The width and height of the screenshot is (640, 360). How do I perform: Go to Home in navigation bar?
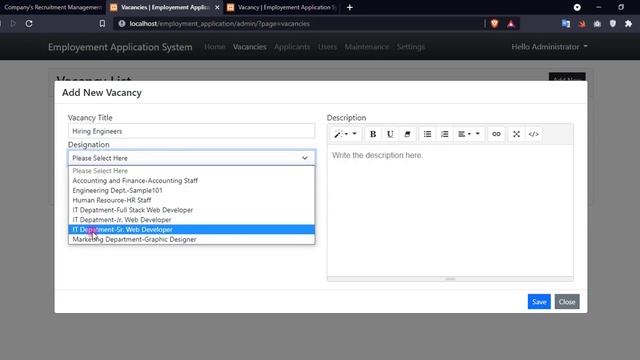[215, 47]
